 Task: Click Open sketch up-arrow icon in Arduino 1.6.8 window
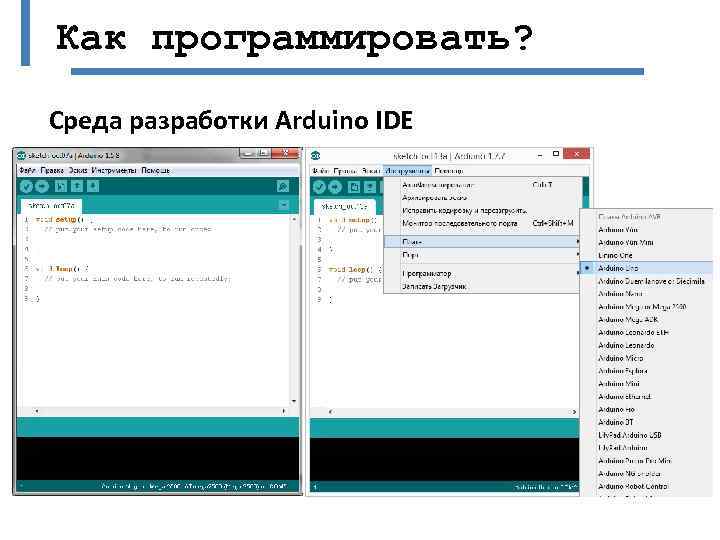[77, 186]
